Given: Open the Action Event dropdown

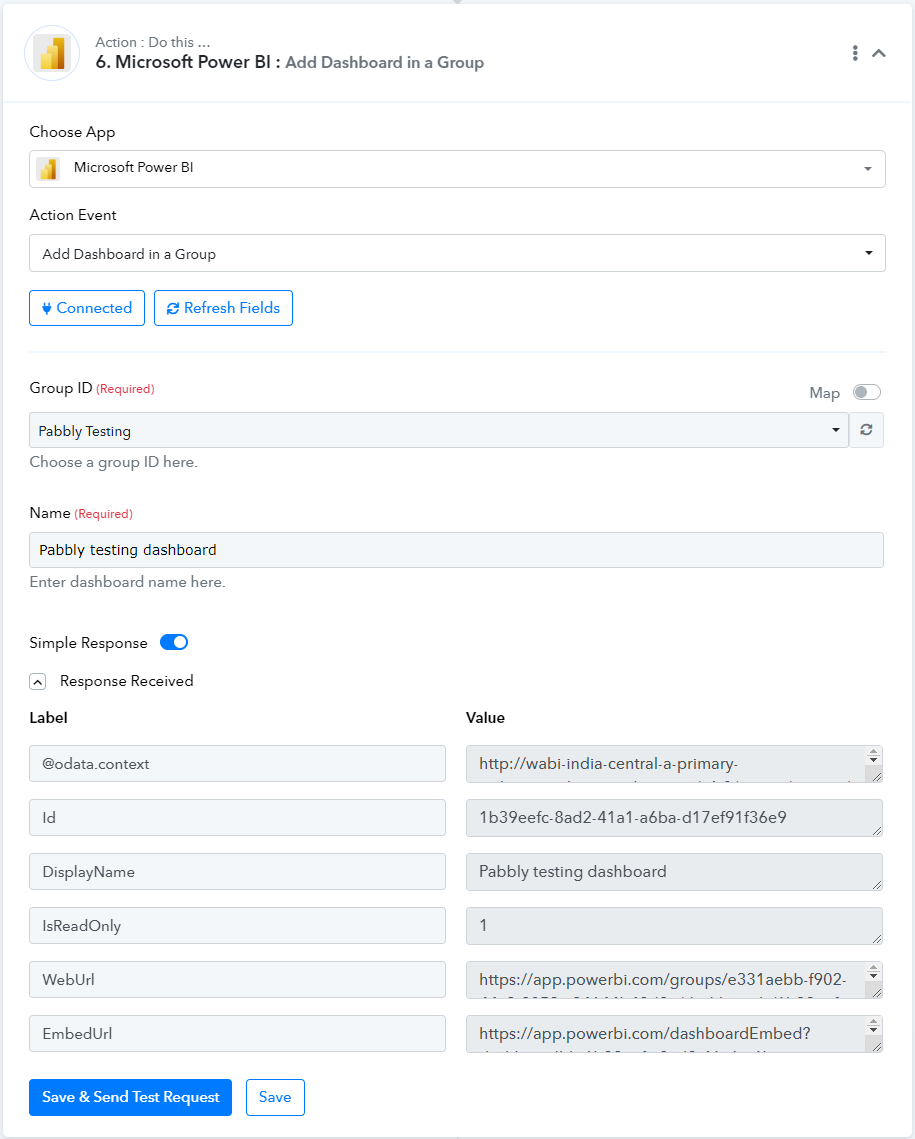Looking at the screenshot, I should tap(457, 253).
